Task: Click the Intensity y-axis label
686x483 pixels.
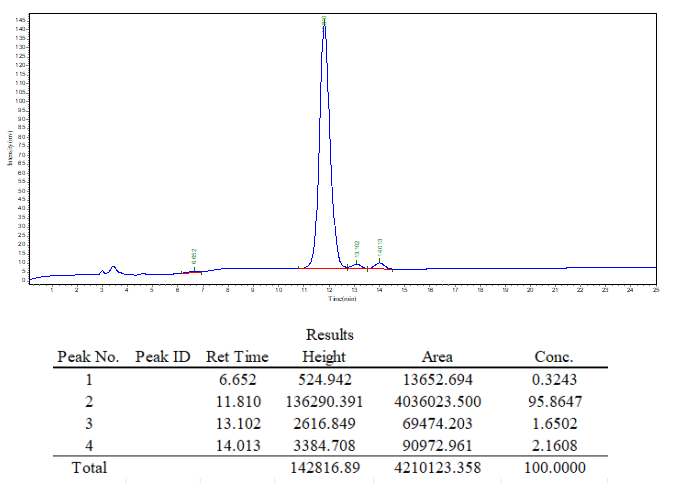Action: 10,148
